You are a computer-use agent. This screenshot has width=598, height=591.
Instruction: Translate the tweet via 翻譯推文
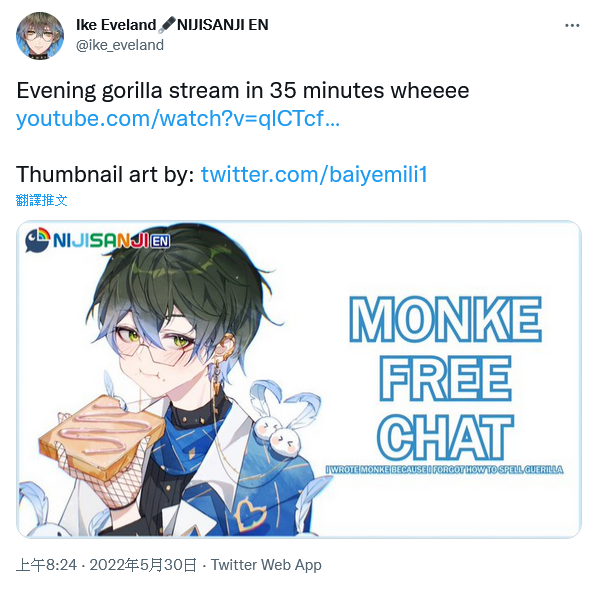42,200
